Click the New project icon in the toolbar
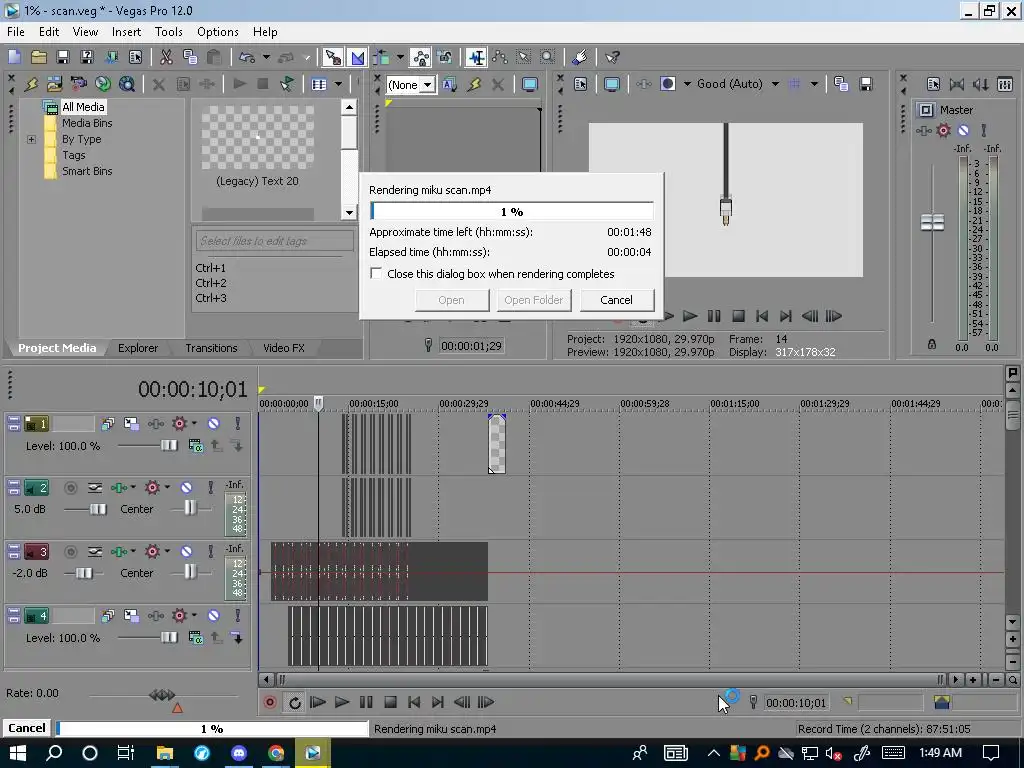The image size is (1024, 768). [x=14, y=57]
